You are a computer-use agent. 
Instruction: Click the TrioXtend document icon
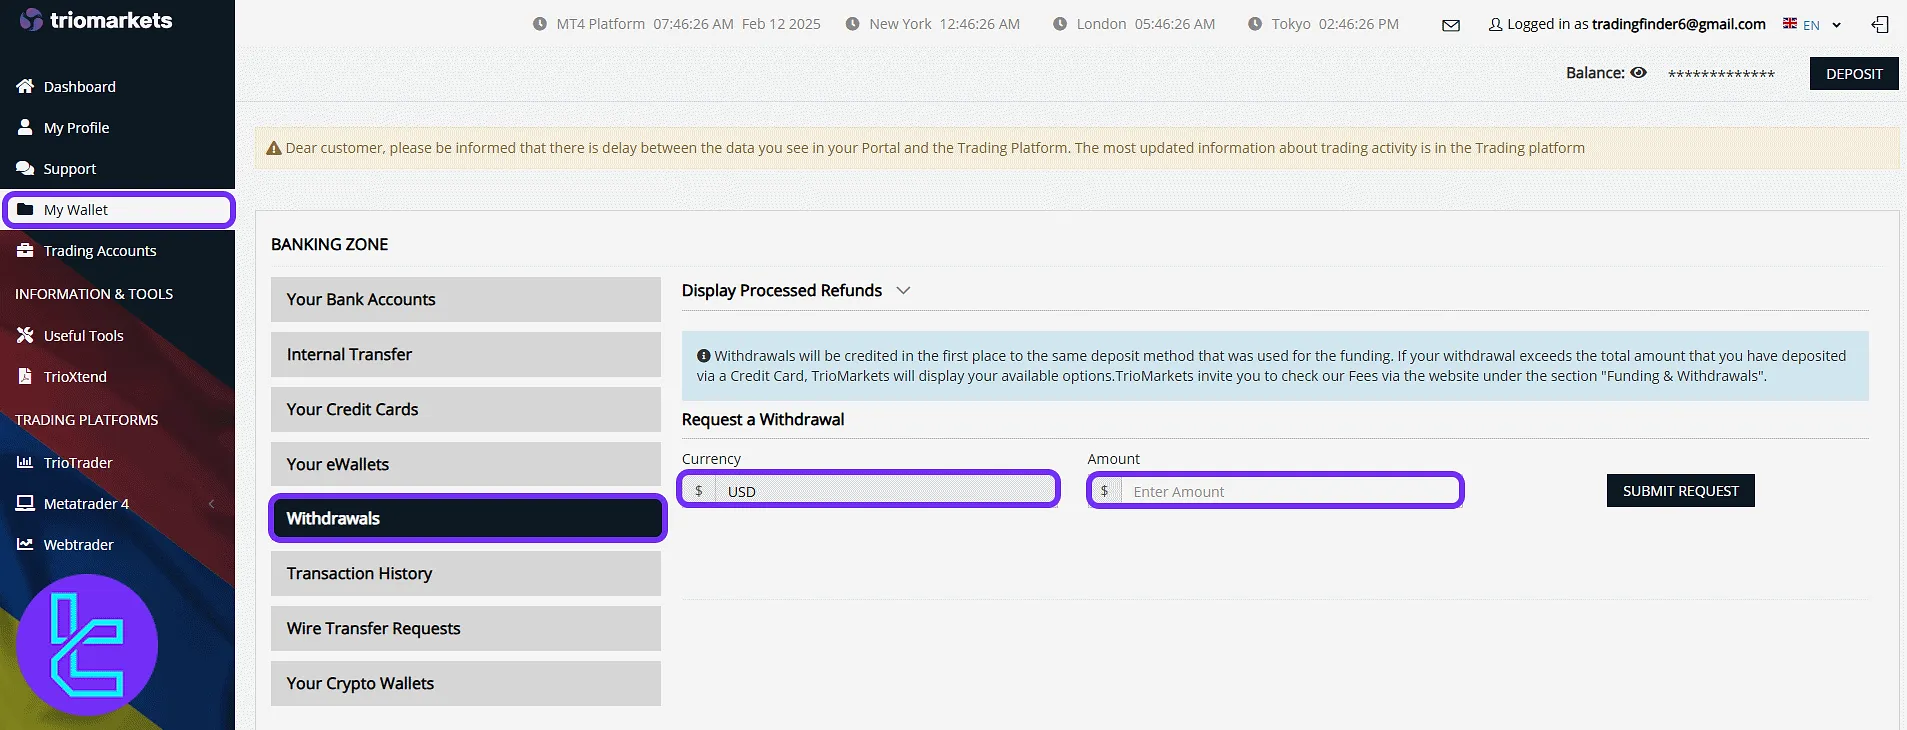(x=25, y=376)
